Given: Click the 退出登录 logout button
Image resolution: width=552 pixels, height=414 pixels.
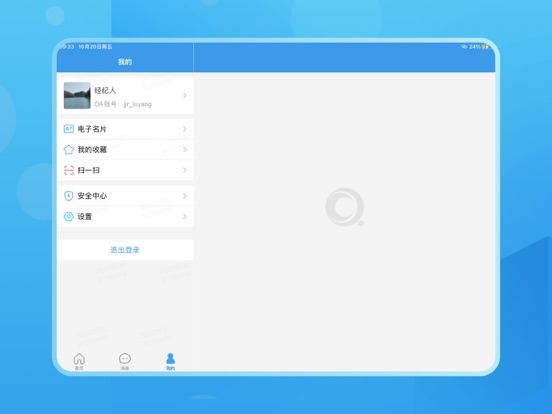Looking at the screenshot, I should [x=125, y=250].
